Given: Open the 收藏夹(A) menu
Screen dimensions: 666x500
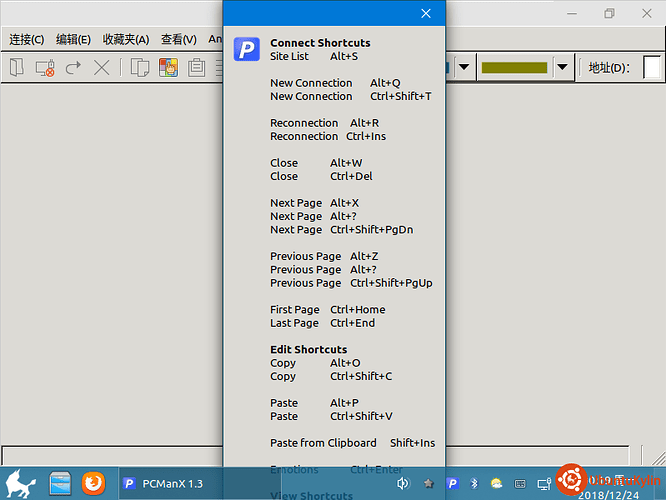Looking at the screenshot, I should [x=126, y=40].
